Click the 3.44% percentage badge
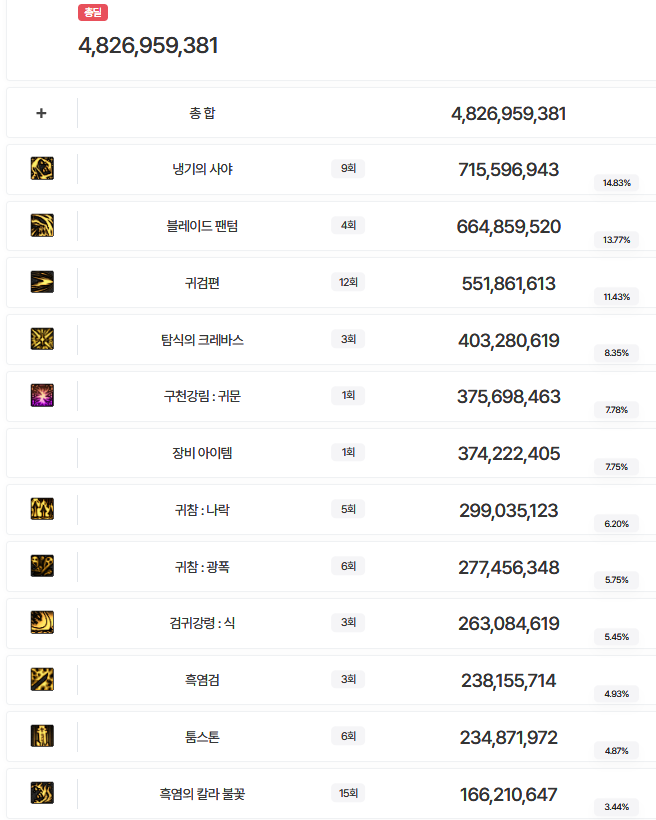 [x=617, y=807]
